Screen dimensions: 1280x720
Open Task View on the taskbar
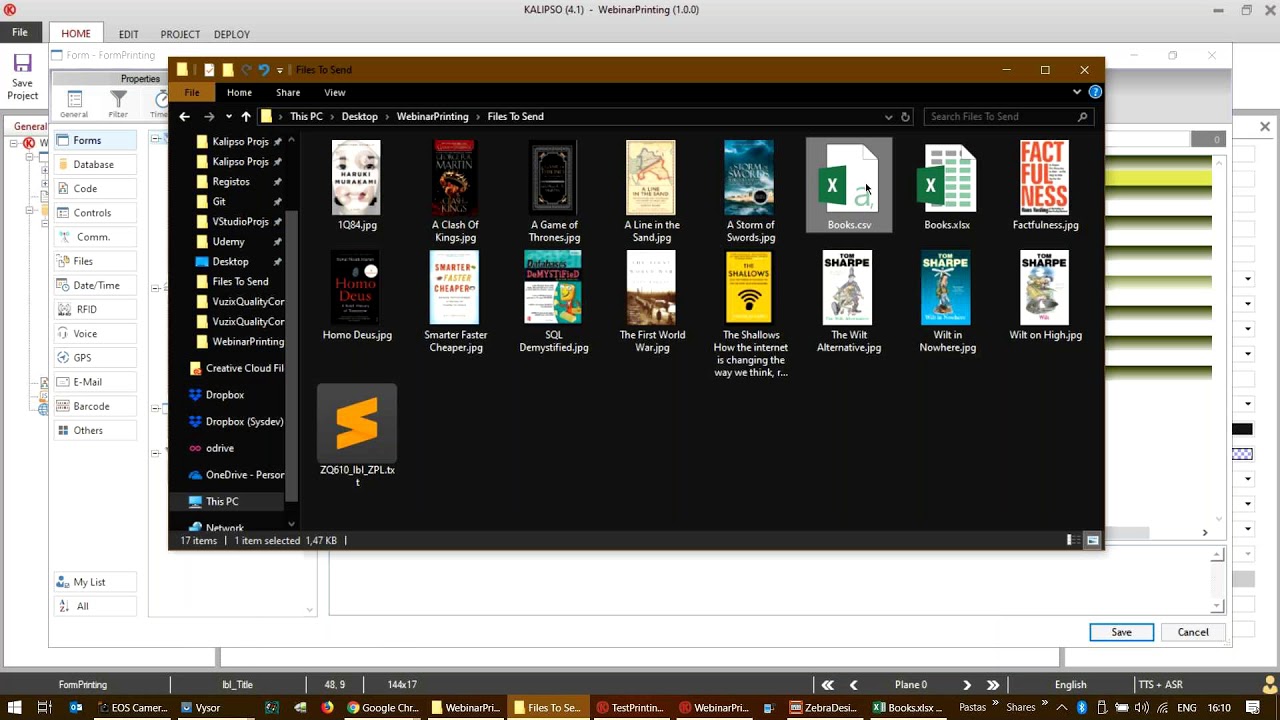(44, 708)
